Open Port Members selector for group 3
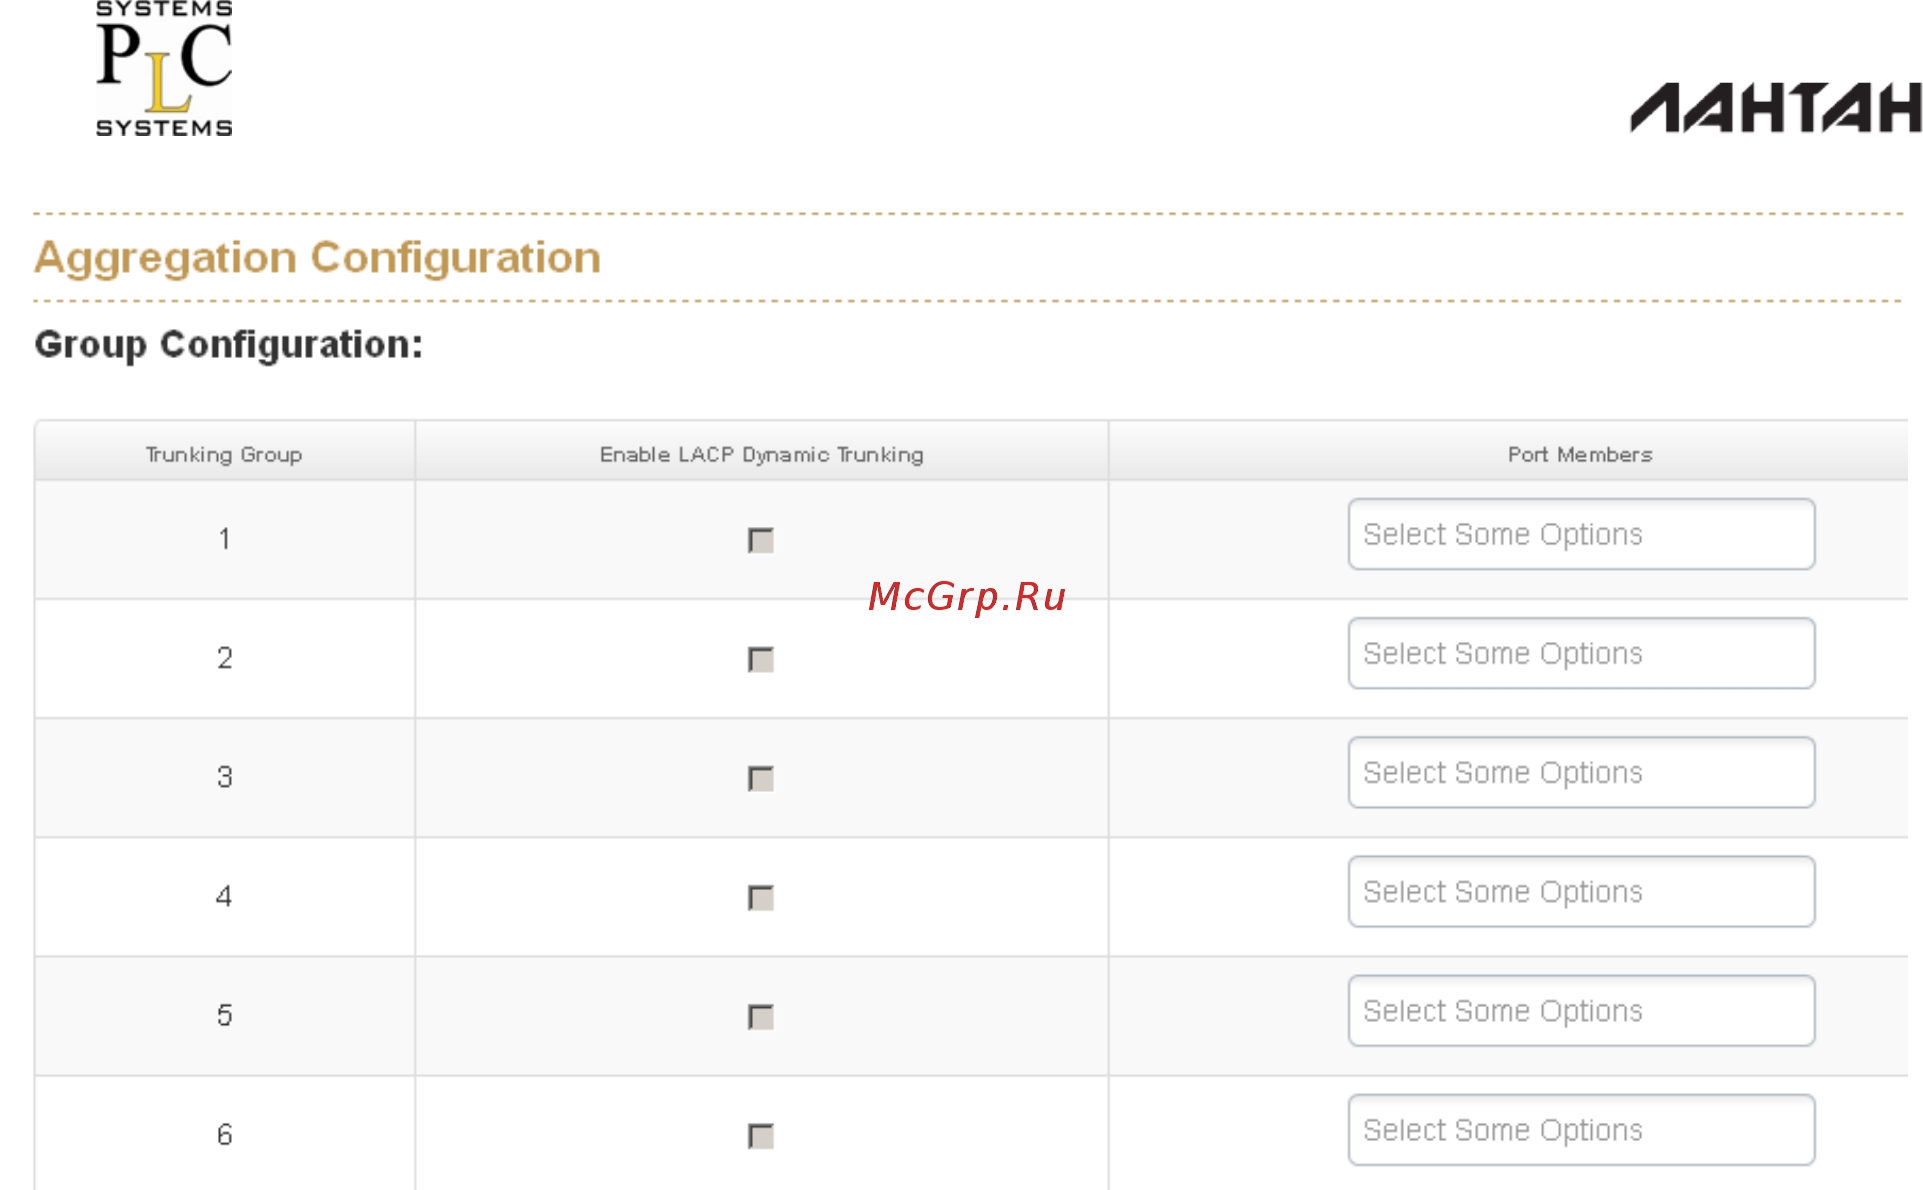 1581,772
